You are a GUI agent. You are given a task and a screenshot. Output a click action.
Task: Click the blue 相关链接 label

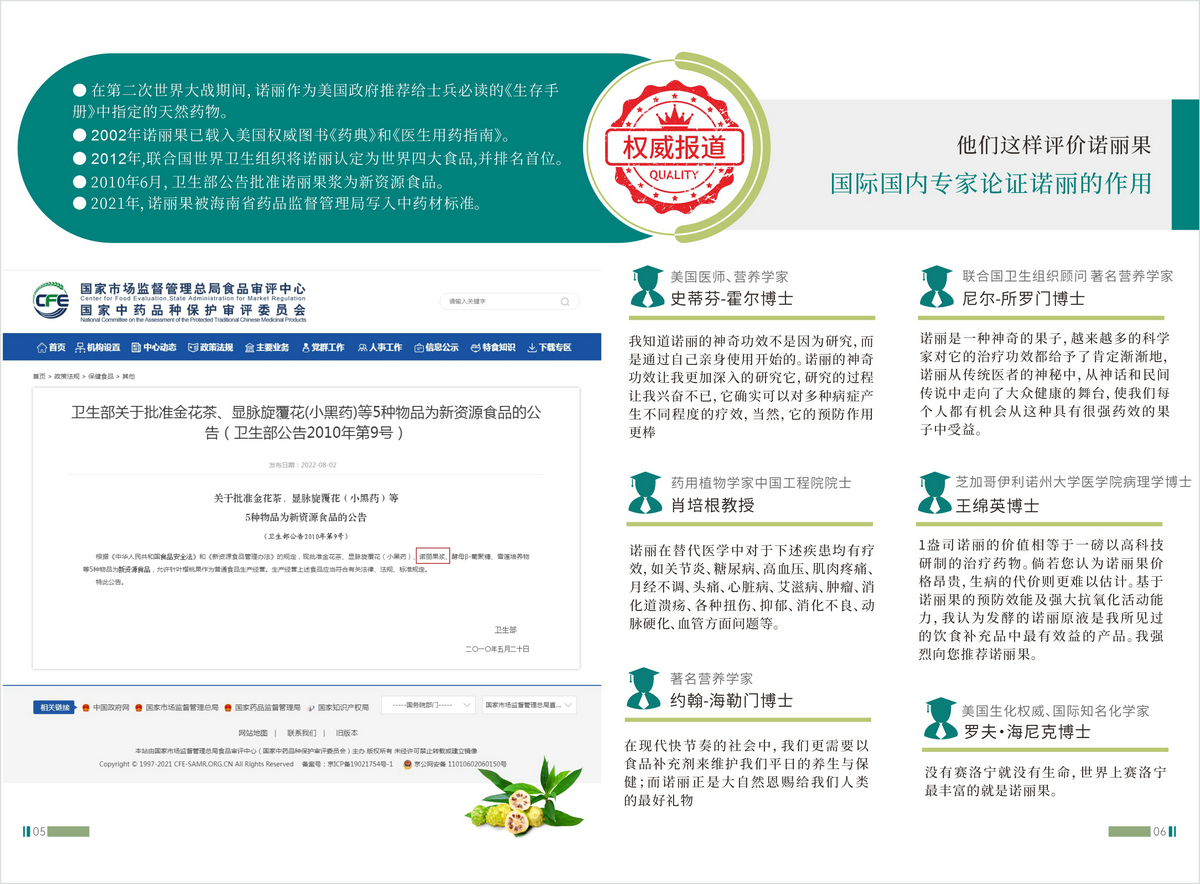55,707
